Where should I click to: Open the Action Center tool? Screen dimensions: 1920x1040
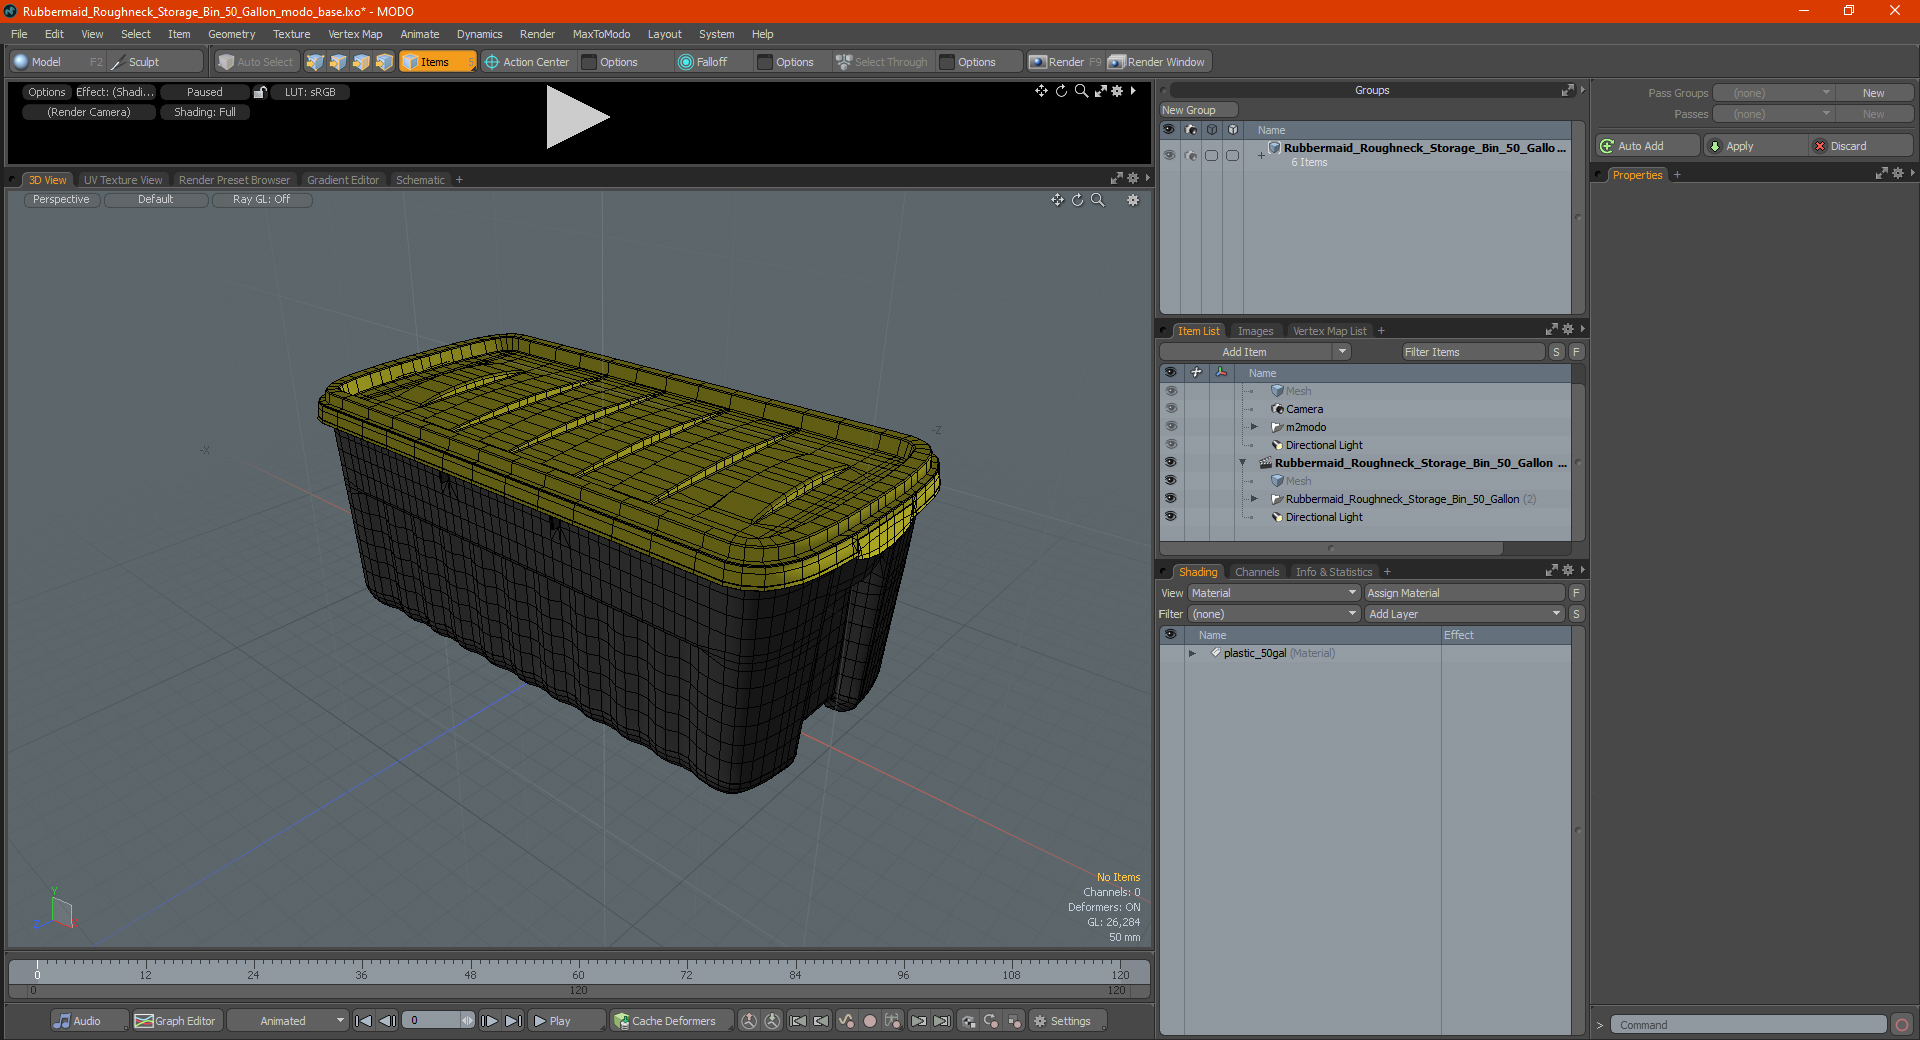[x=527, y=62]
